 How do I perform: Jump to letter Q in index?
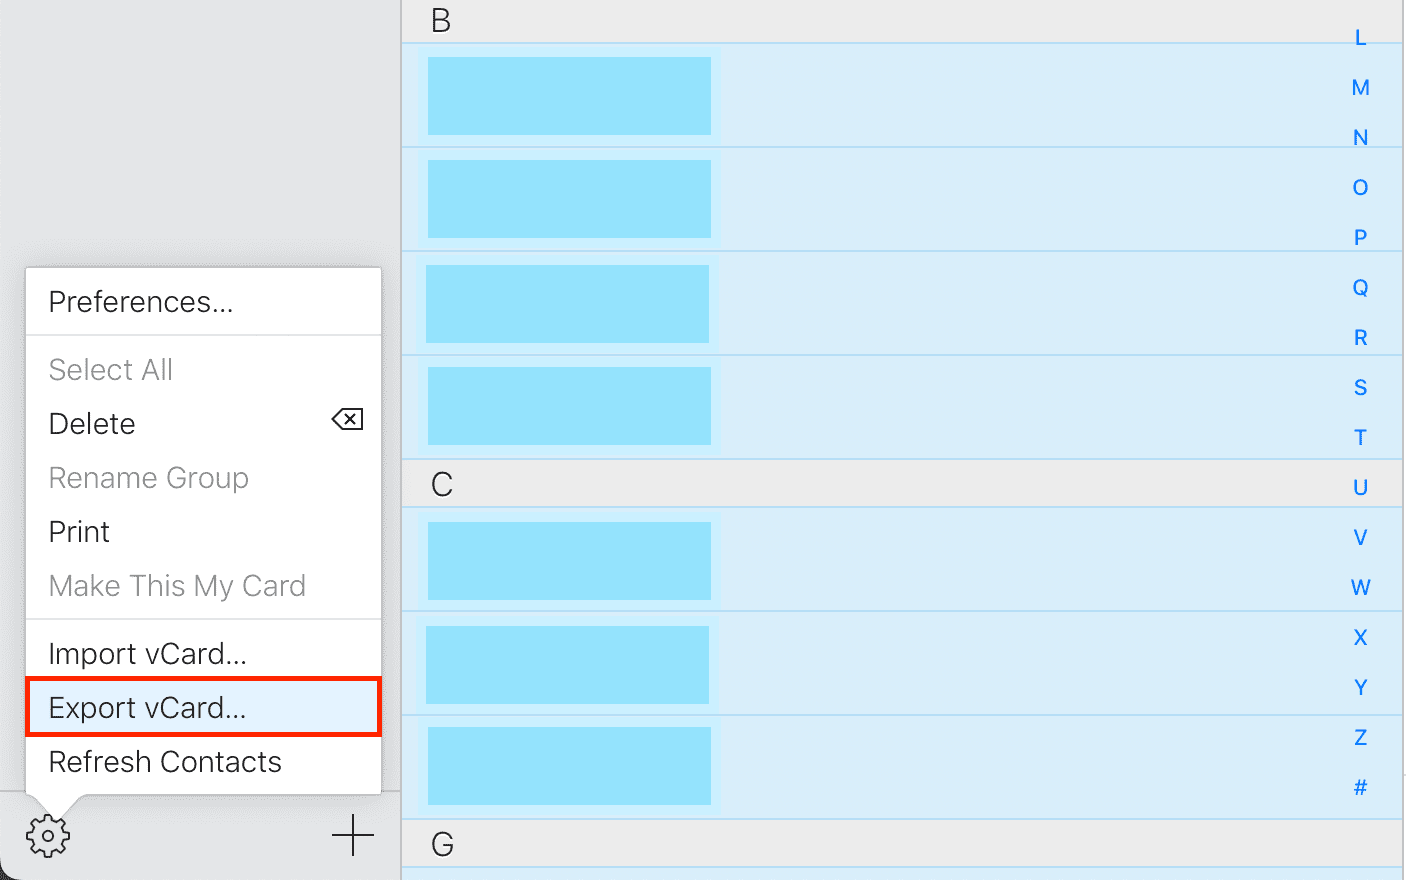[x=1360, y=288]
